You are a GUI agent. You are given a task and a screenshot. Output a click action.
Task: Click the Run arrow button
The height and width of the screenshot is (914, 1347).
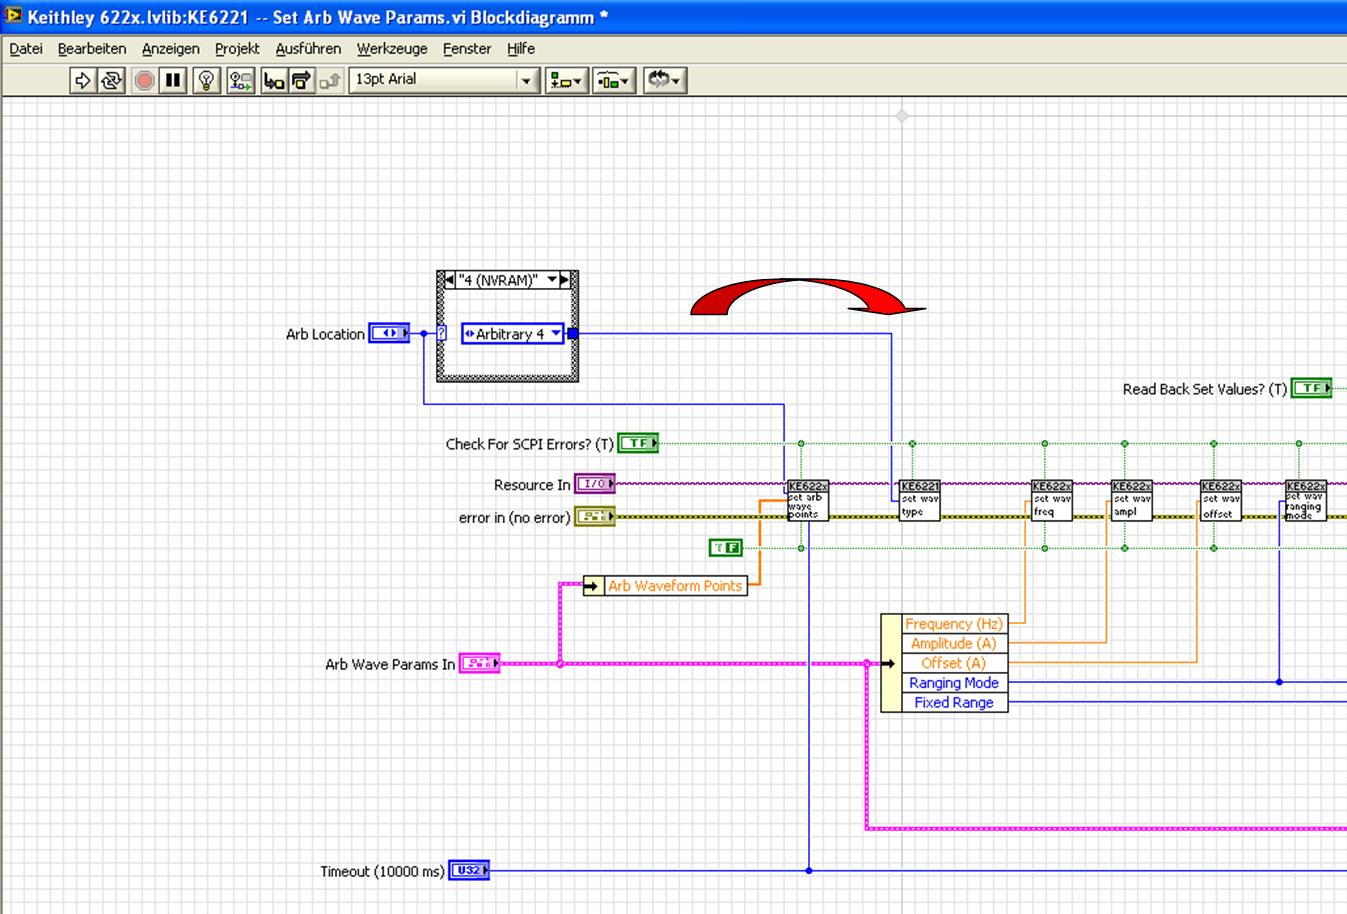(x=83, y=80)
